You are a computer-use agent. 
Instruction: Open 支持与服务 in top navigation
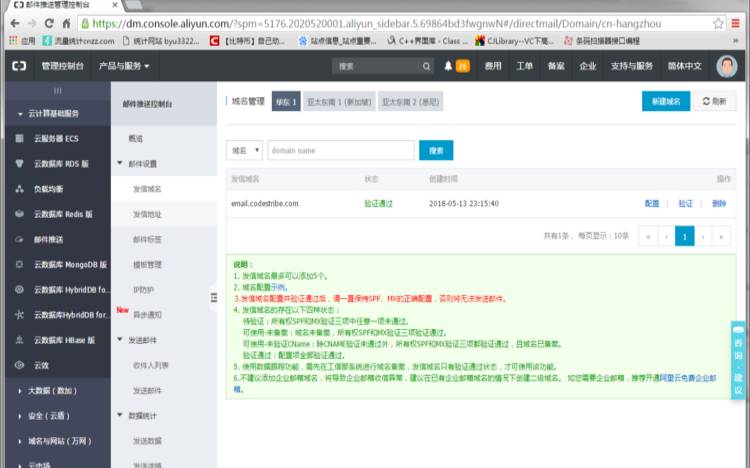pos(631,66)
